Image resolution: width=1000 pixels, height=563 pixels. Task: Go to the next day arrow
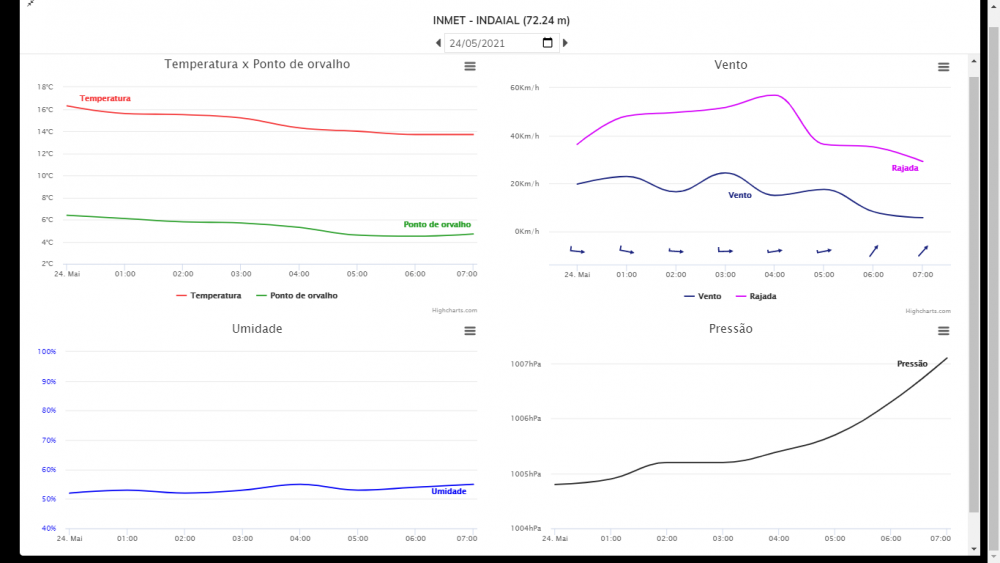click(565, 43)
